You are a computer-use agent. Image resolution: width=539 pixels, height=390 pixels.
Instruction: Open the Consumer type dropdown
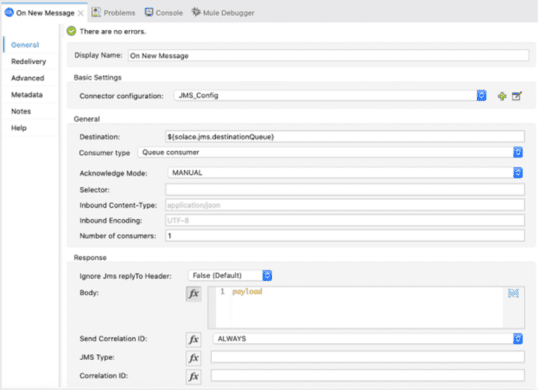[x=330, y=152]
